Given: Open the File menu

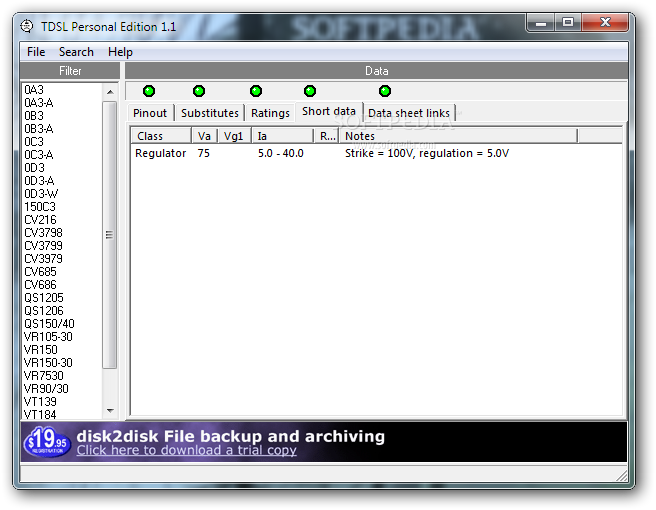Looking at the screenshot, I should [36, 52].
